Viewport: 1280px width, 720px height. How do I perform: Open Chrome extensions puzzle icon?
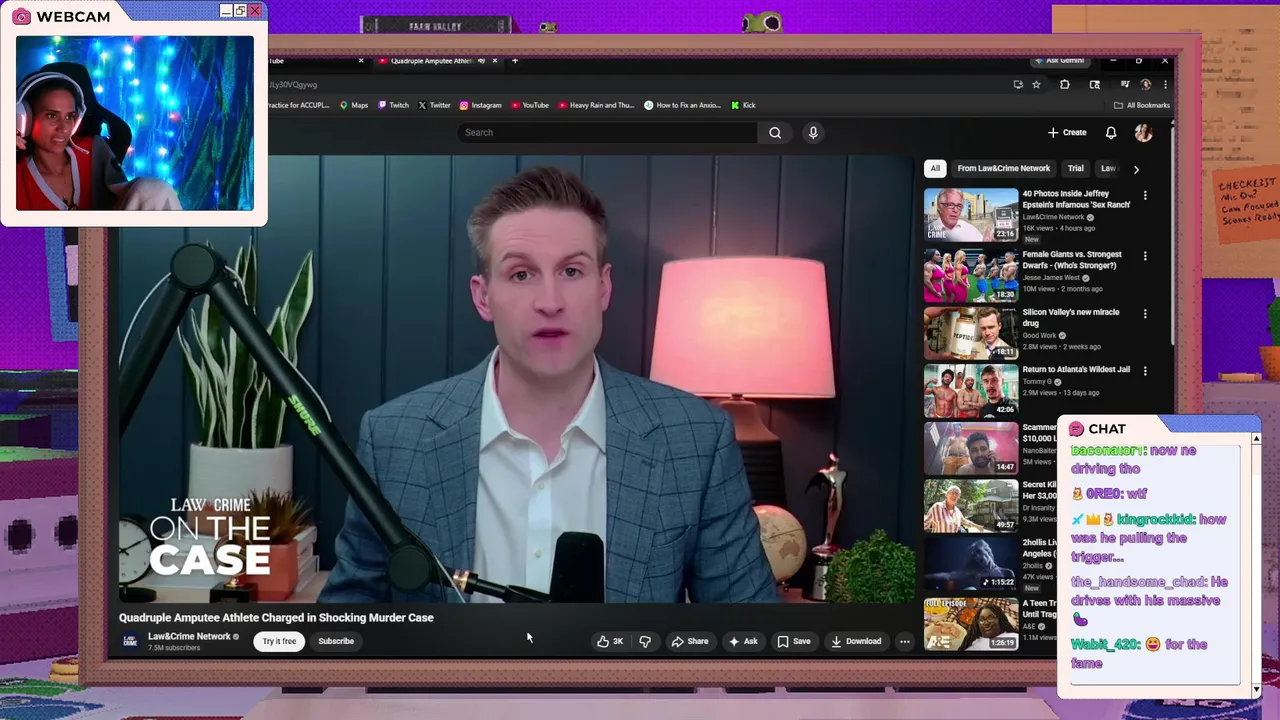pyautogui.click(x=1065, y=85)
